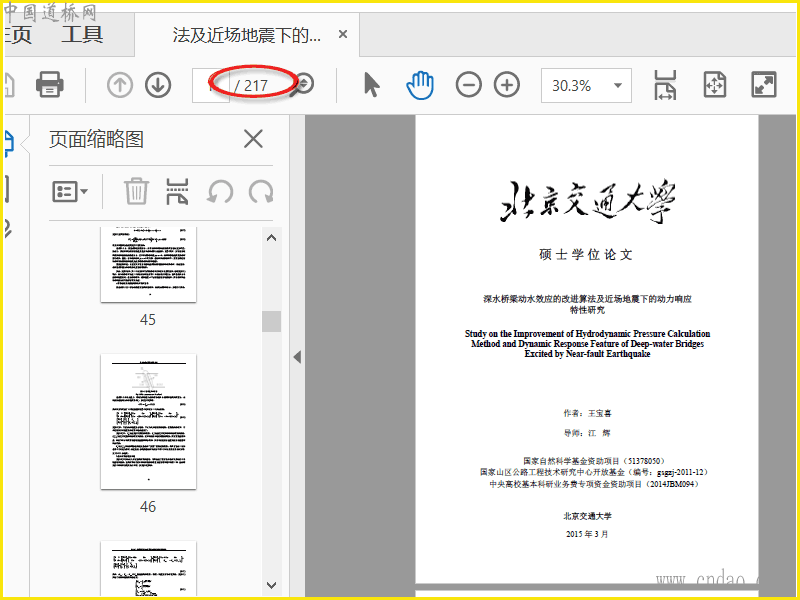The image size is (800, 600).
Task: Go to next page with down arrow
Action: pos(158,85)
